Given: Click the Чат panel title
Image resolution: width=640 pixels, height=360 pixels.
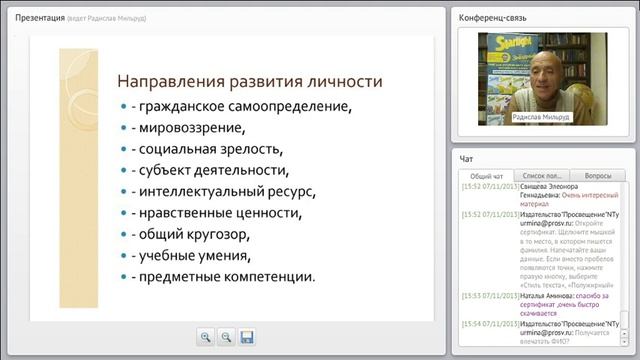Looking at the screenshot, I should 466,159.
